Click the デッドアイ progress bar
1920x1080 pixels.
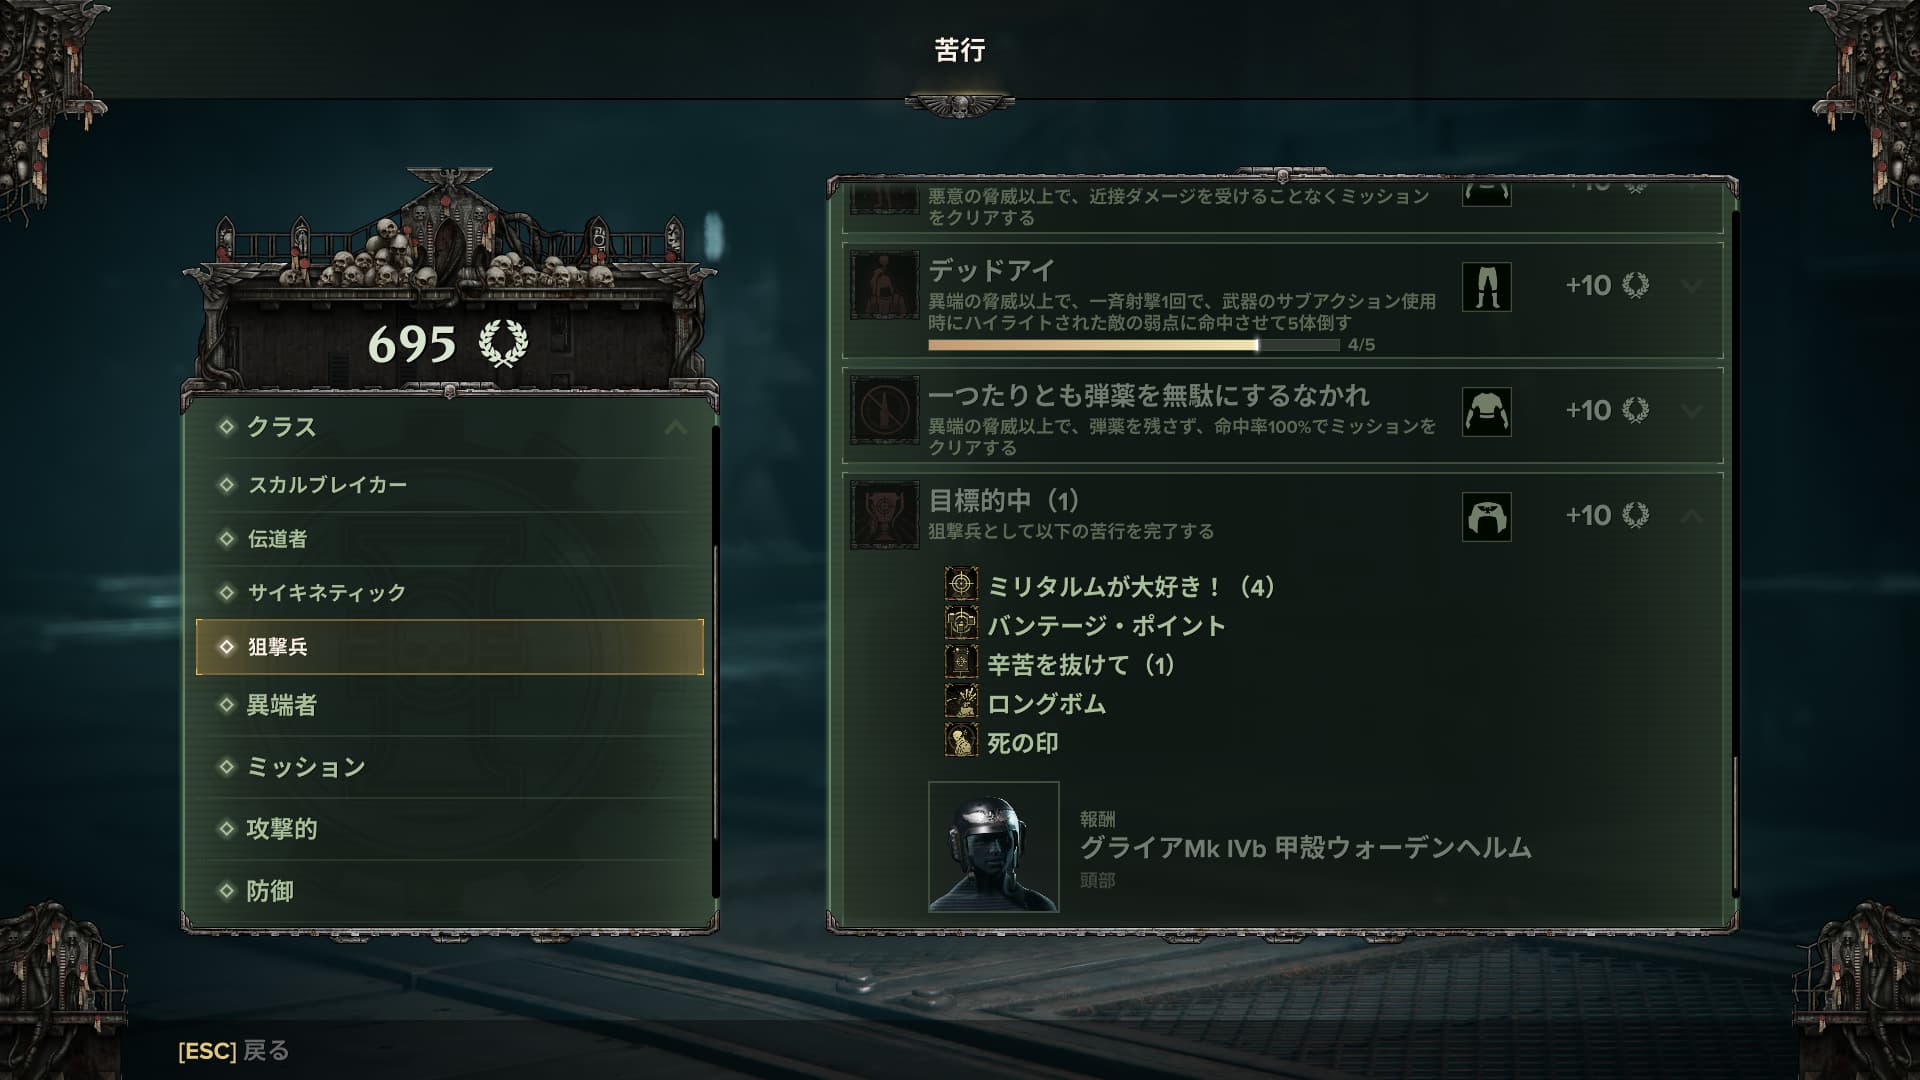[1133, 345]
